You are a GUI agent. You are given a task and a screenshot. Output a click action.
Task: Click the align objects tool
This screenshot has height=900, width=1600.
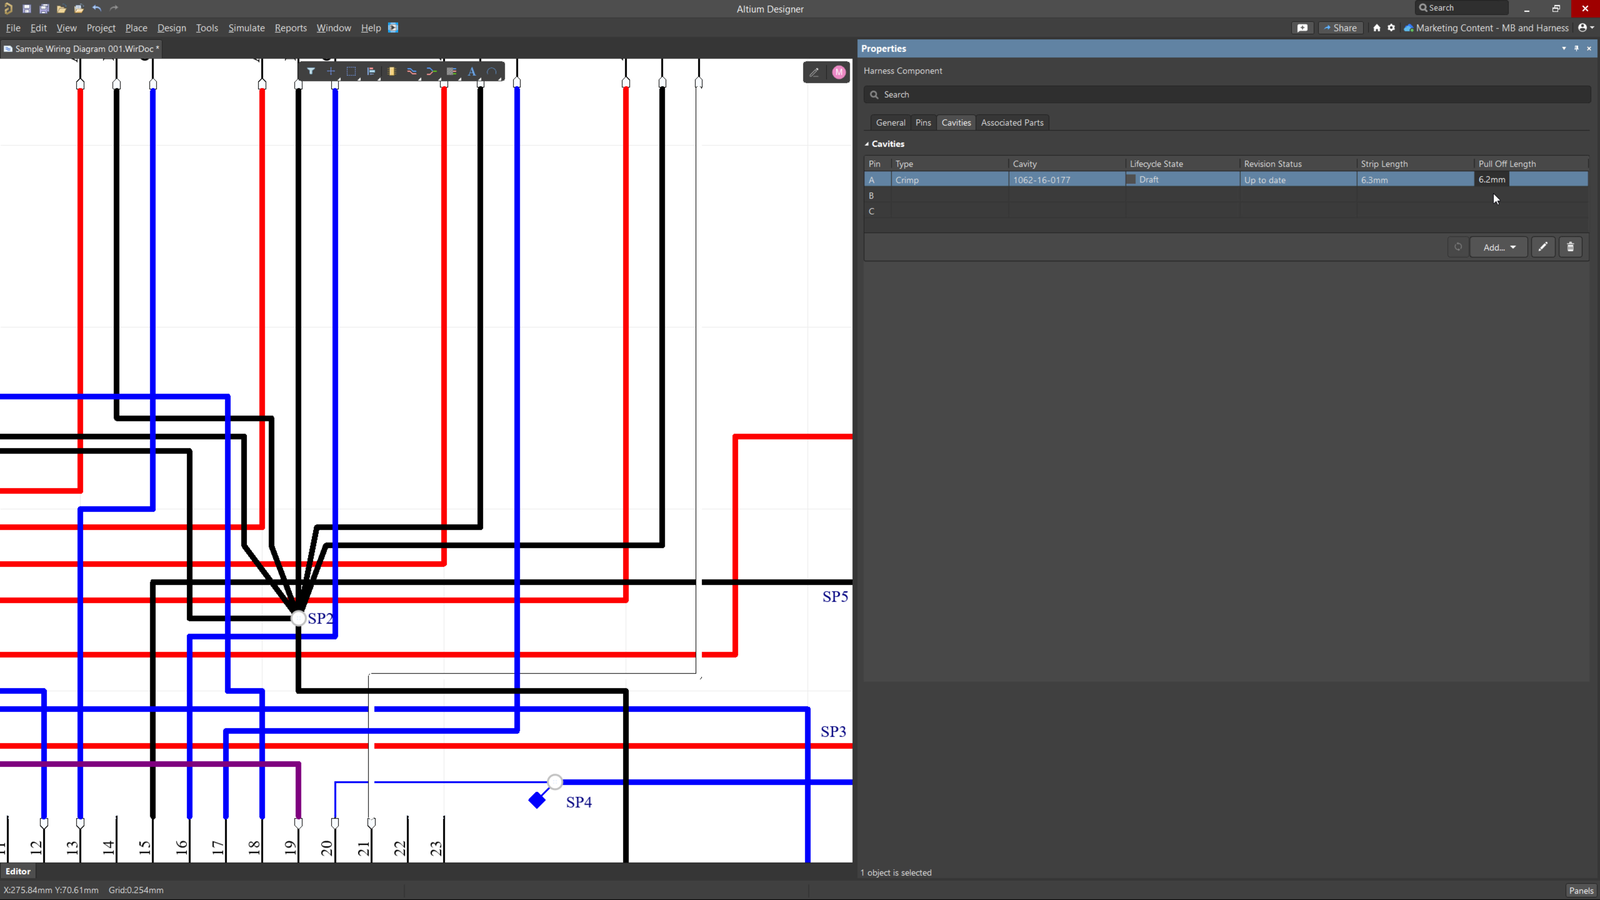371,71
